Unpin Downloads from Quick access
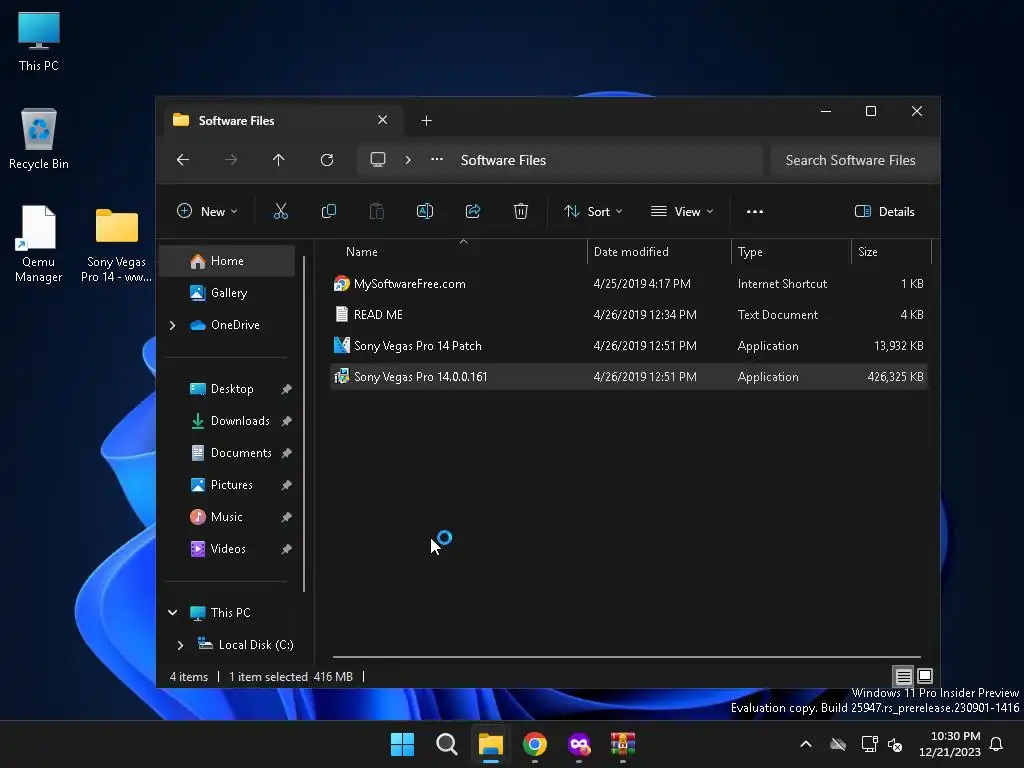 (286, 421)
